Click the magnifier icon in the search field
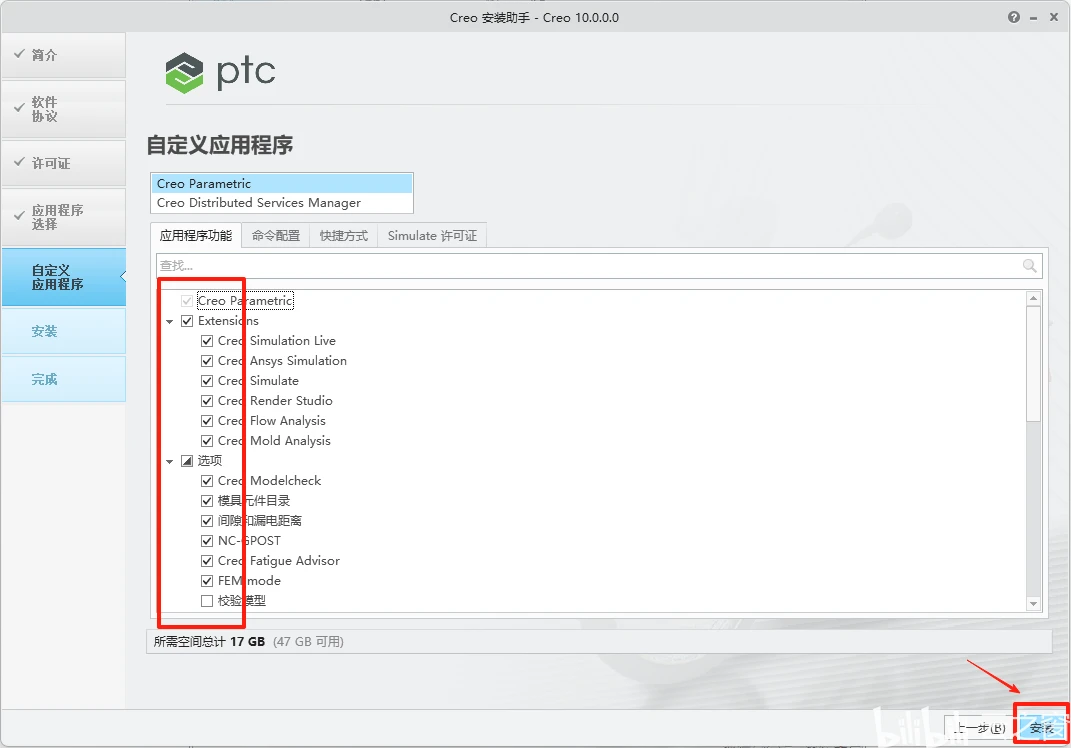The width and height of the screenshot is (1071, 748). pyautogui.click(x=1030, y=265)
